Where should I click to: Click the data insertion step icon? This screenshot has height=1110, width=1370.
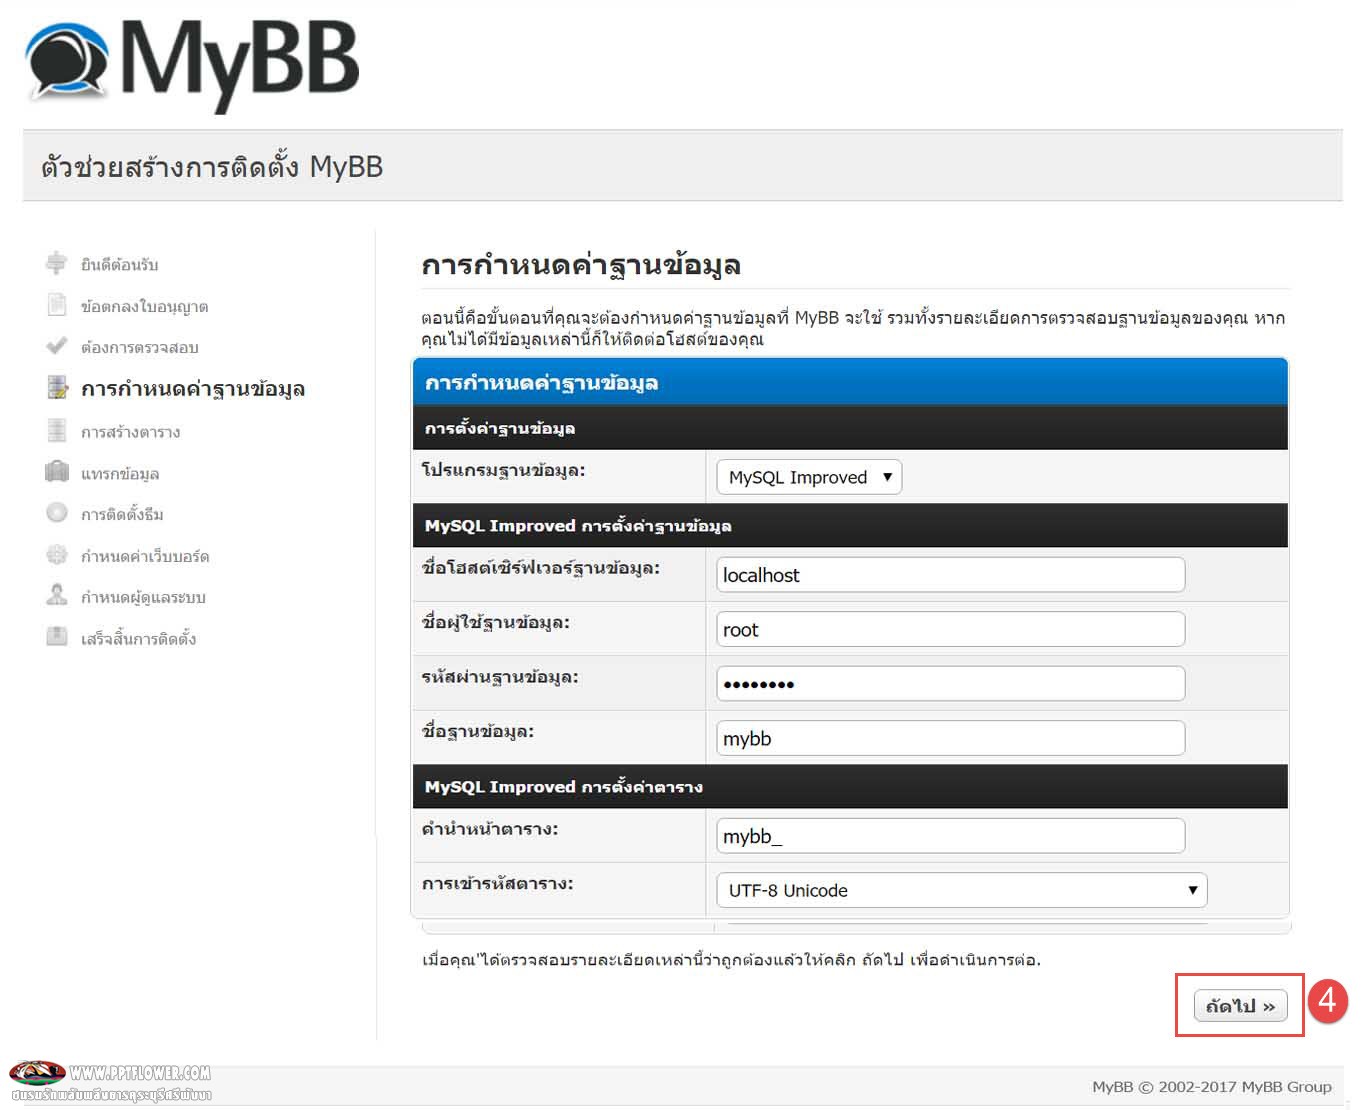pos(57,472)
